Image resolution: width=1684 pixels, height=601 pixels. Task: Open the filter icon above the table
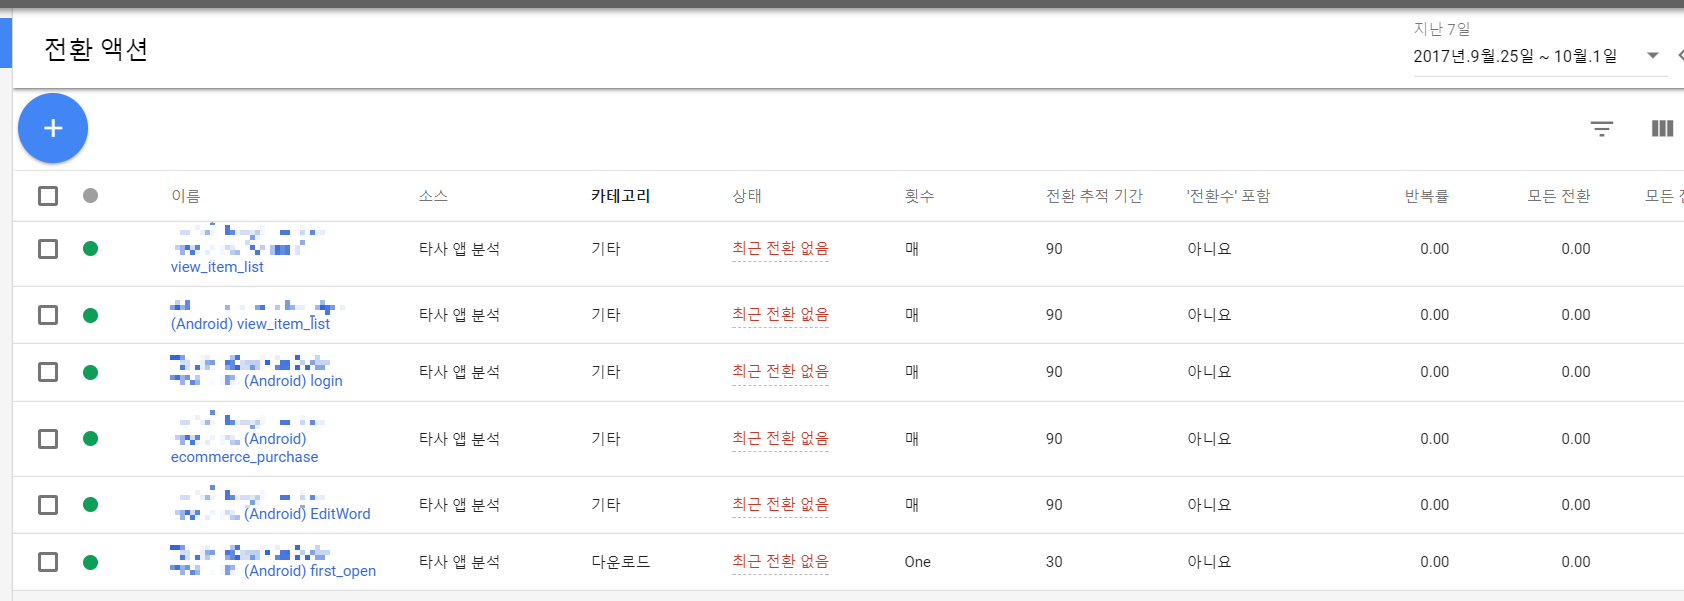click(x=1601, y=129)
